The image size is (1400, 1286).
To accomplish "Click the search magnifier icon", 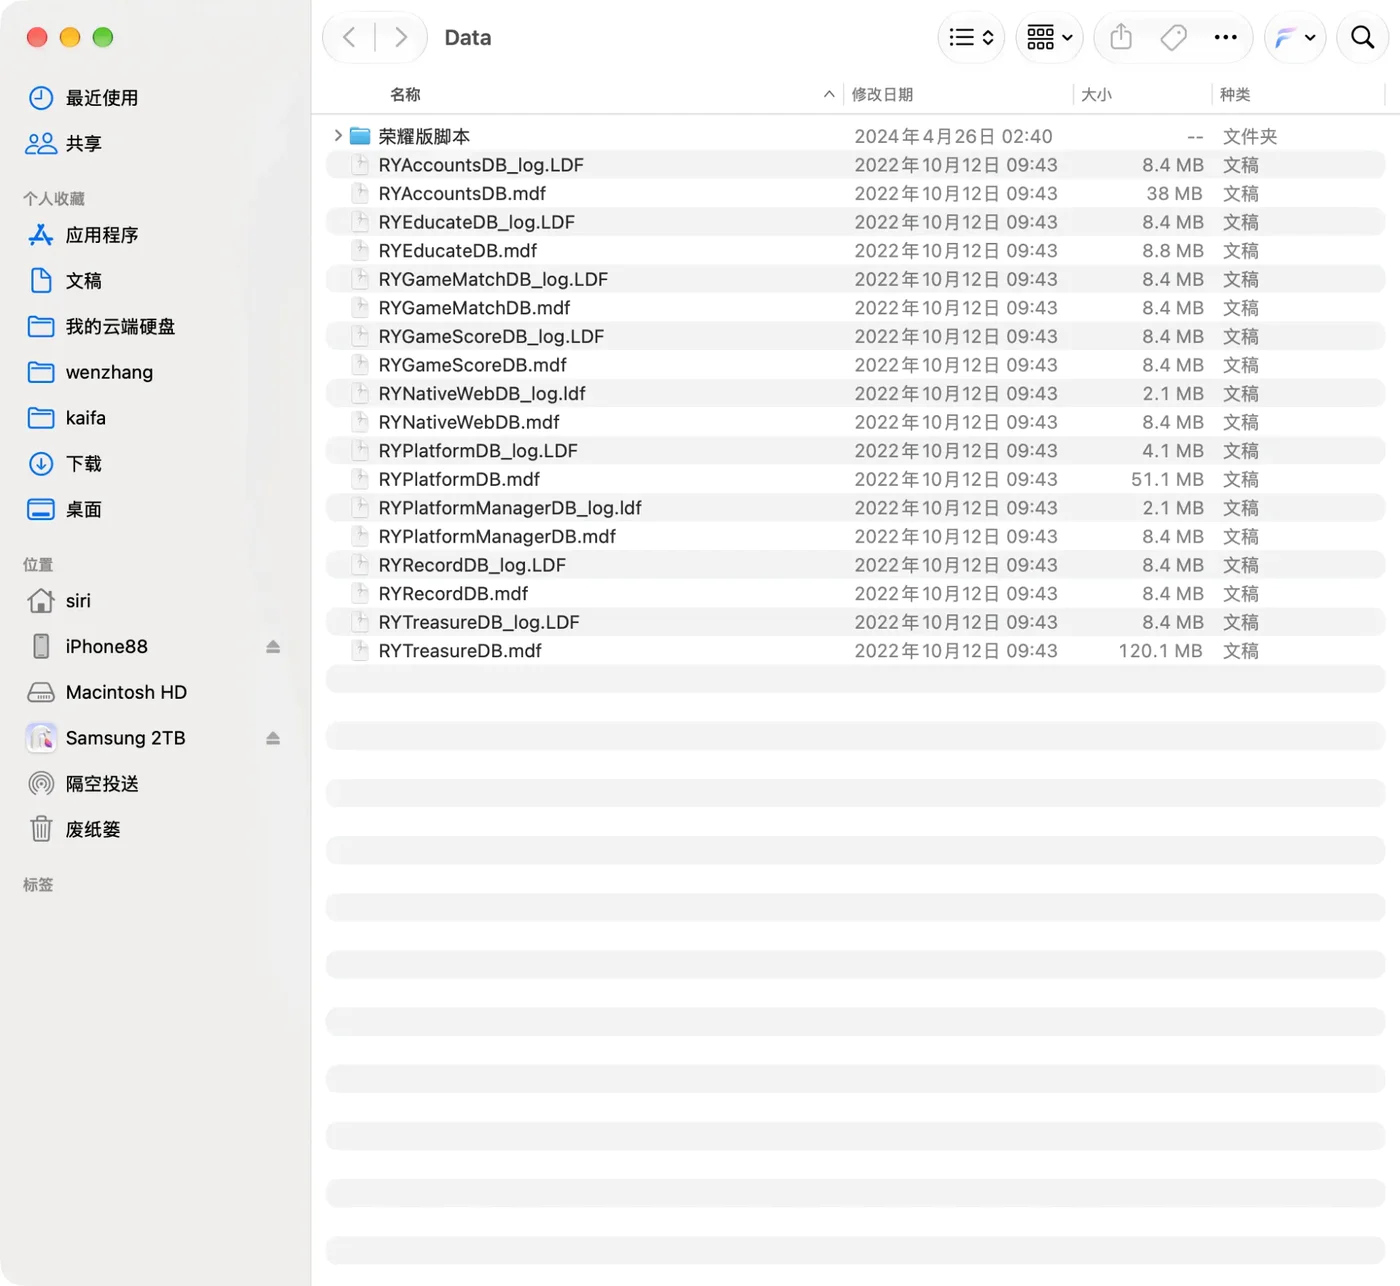I will pyautogui.click(x=1362, y=38).
